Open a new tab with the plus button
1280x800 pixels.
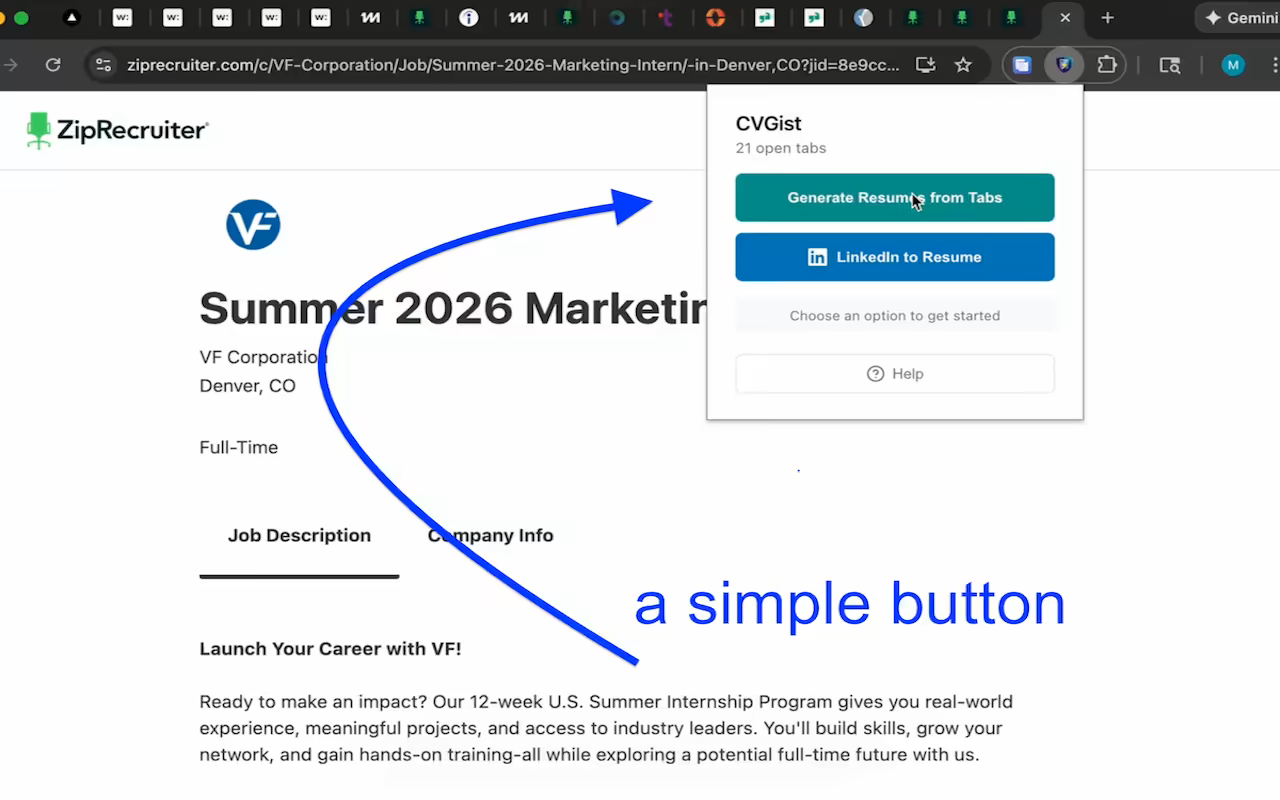(1107, 17)
